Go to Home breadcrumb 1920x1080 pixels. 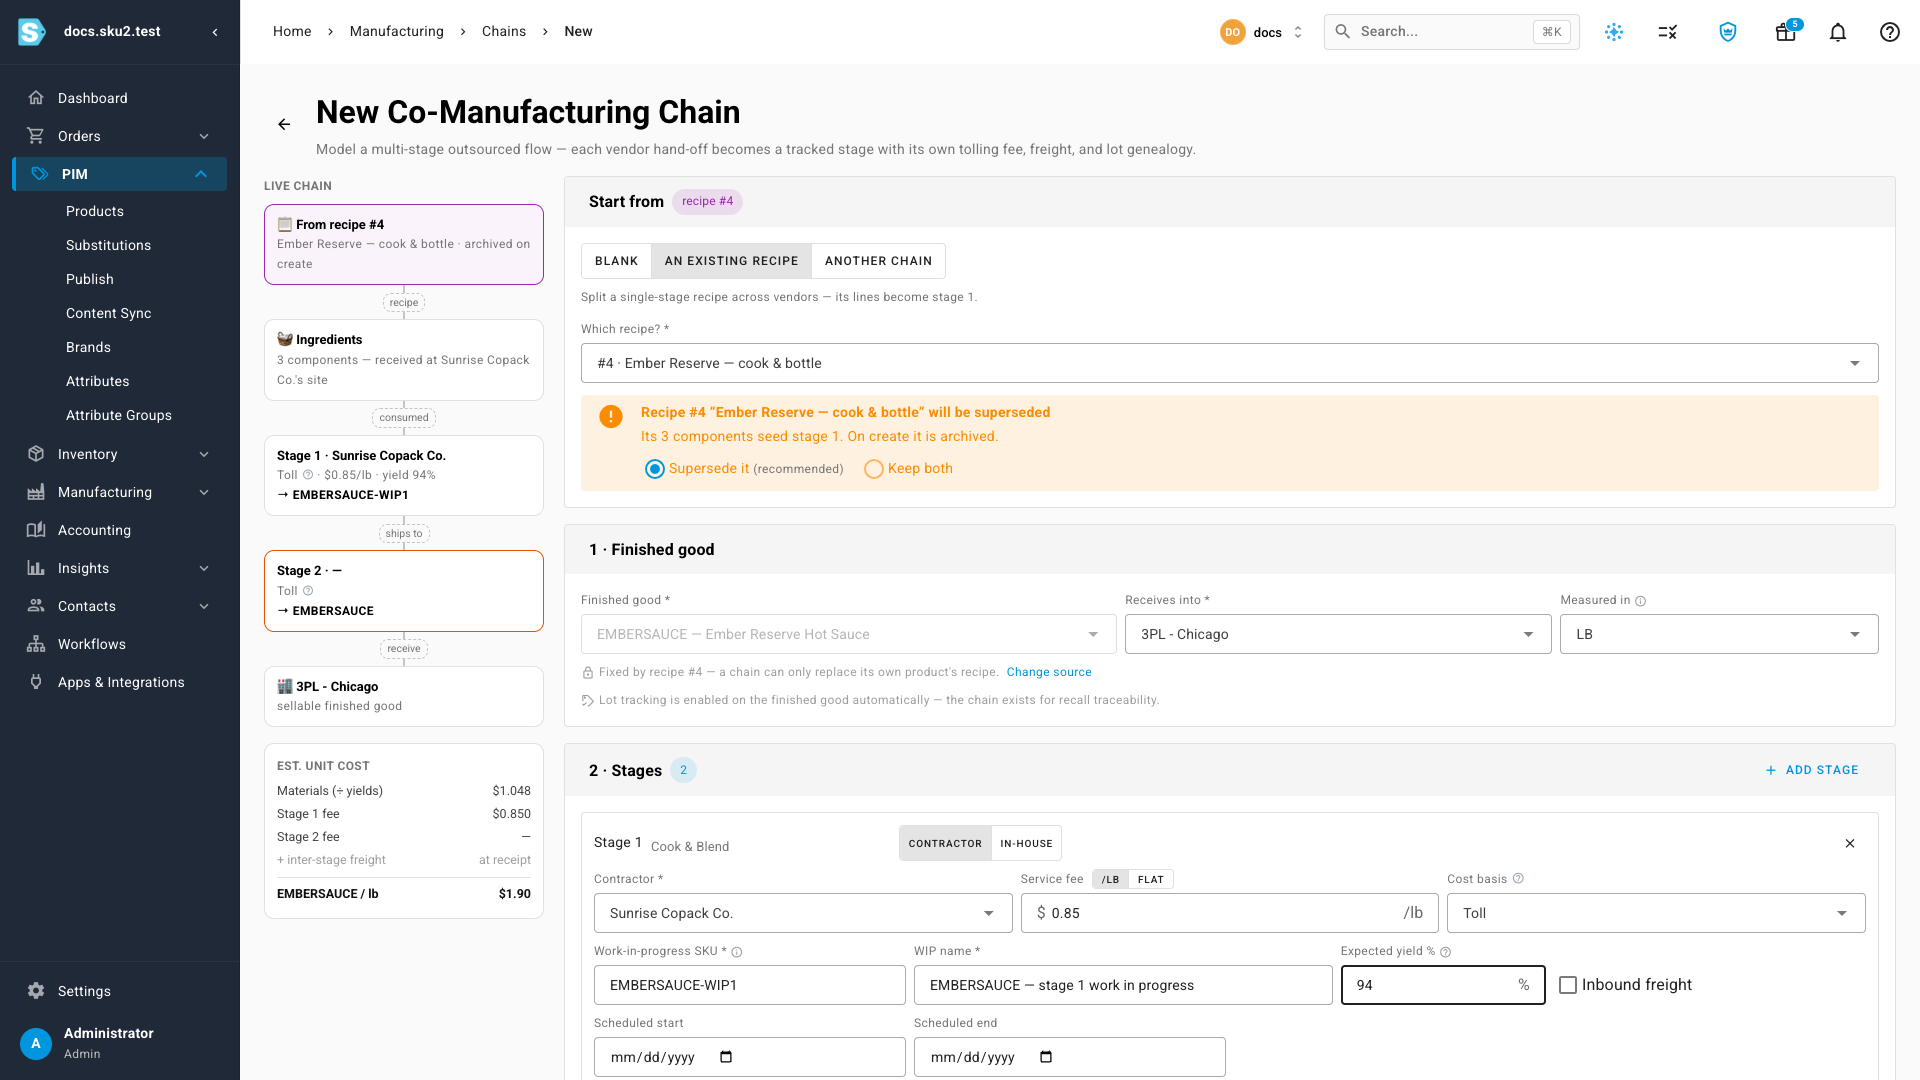click(x=292, y=31)
